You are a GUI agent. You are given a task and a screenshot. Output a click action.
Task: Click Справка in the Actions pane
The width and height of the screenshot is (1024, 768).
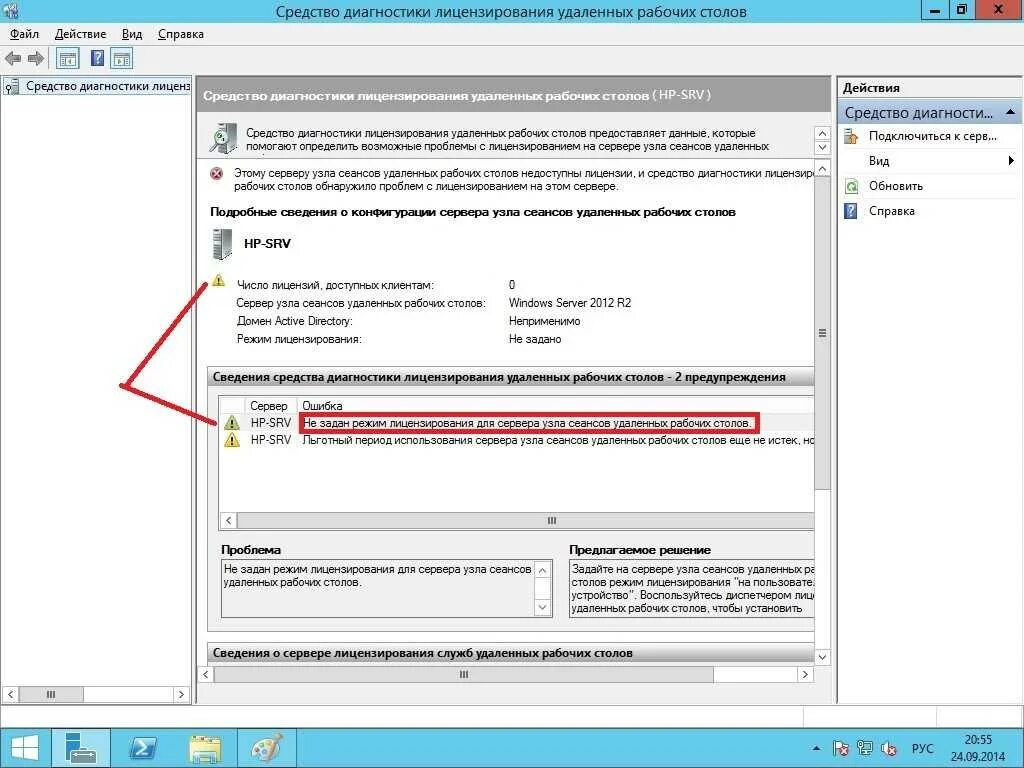click(891, 211)
